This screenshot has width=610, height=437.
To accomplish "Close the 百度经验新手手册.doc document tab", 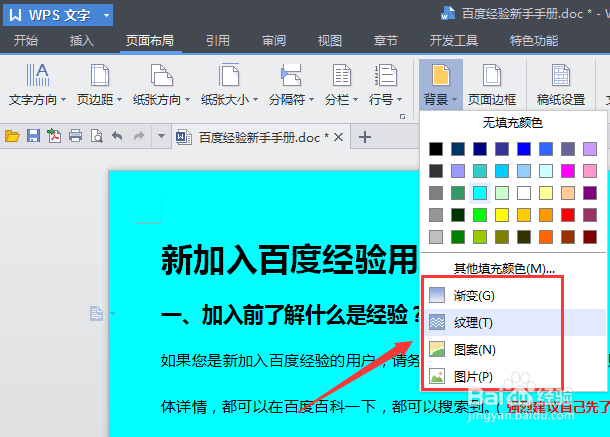I will 338,137.
